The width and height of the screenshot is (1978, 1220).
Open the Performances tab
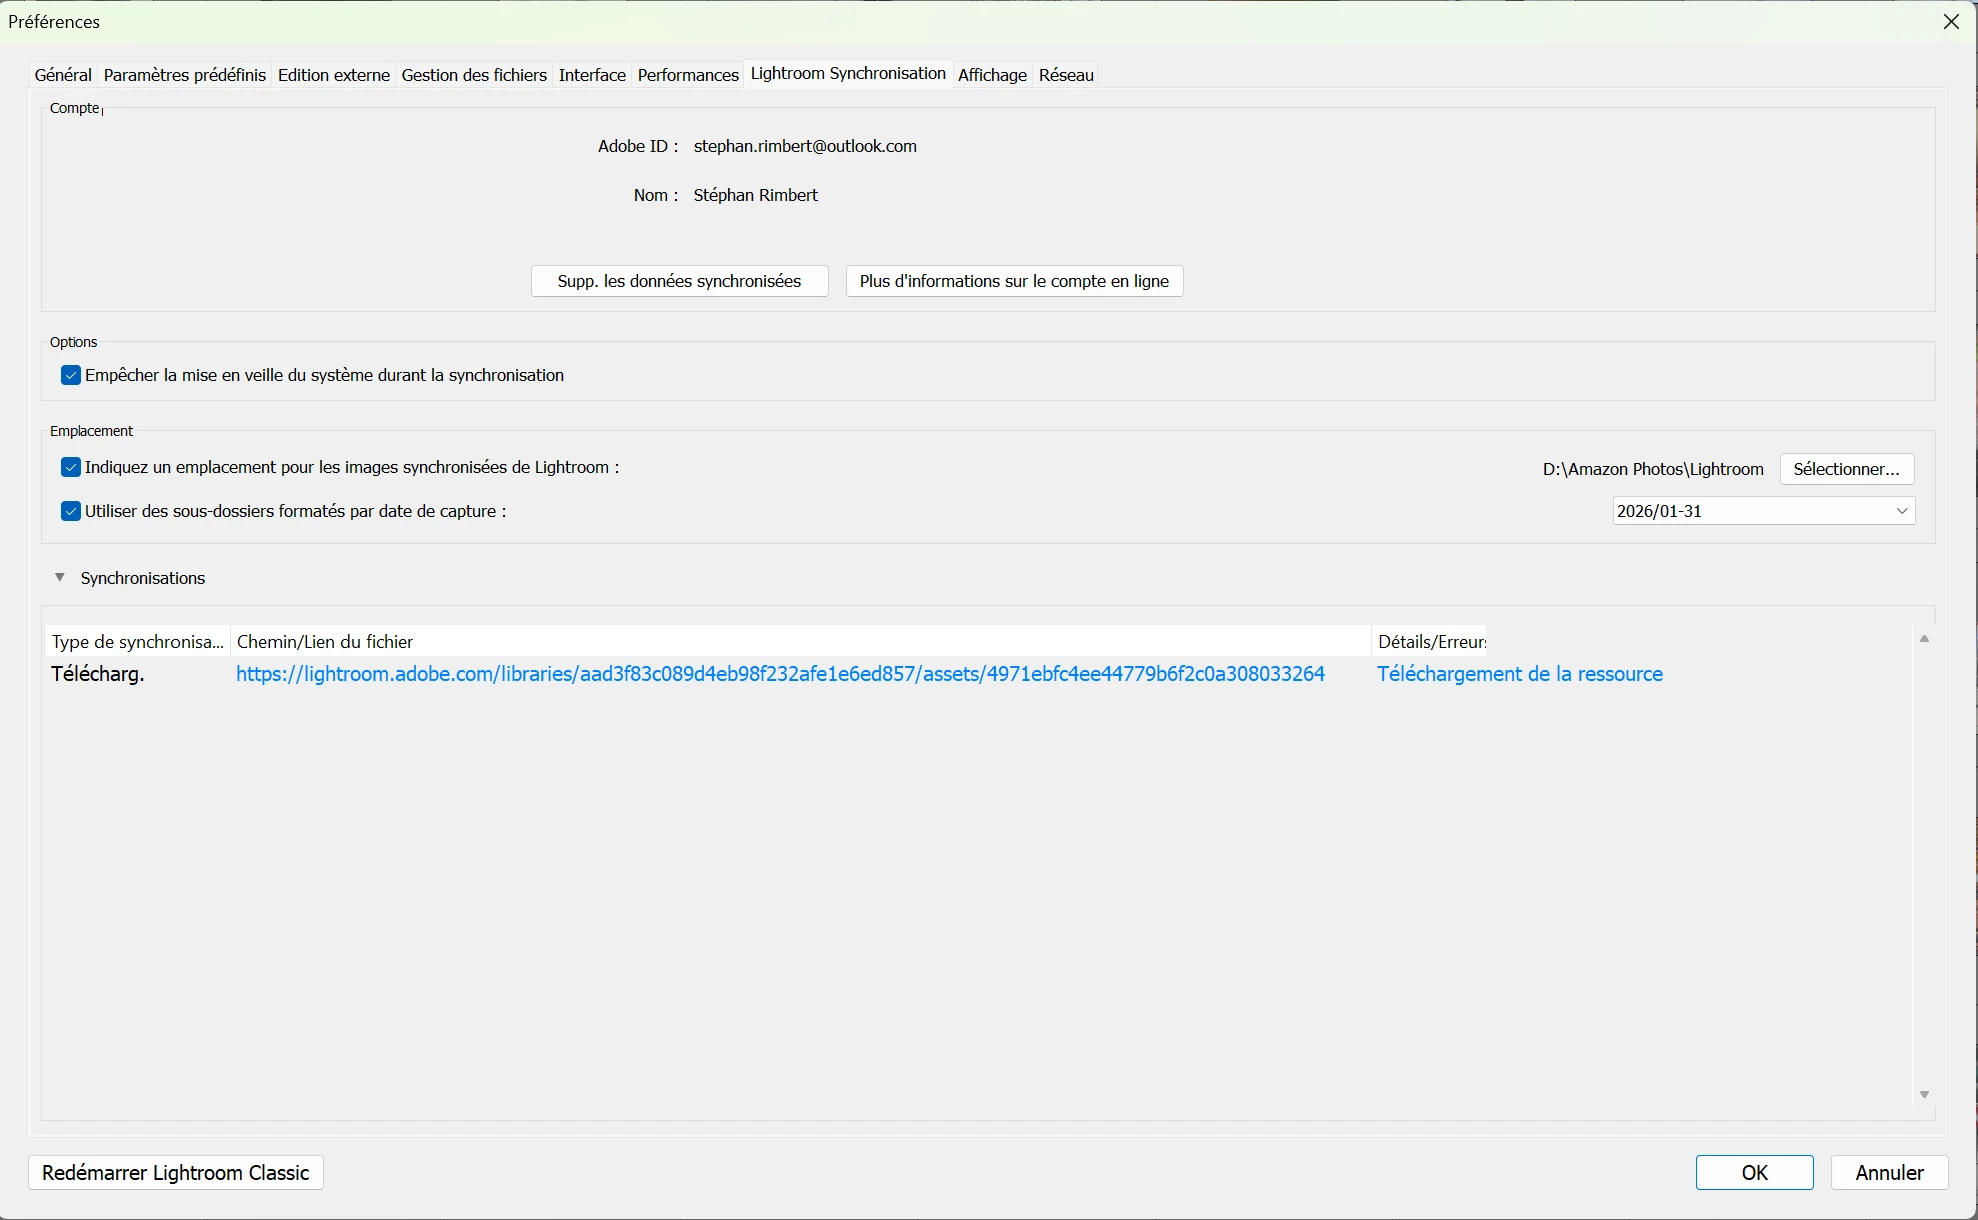(x=688, y=75)
